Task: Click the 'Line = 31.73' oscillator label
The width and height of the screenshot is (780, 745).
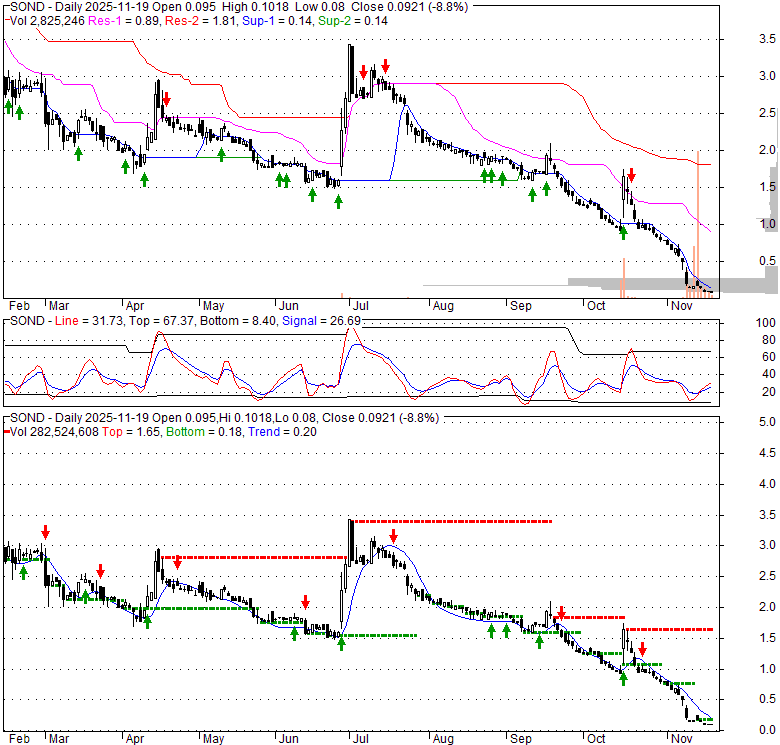Action: coord(89,321)
